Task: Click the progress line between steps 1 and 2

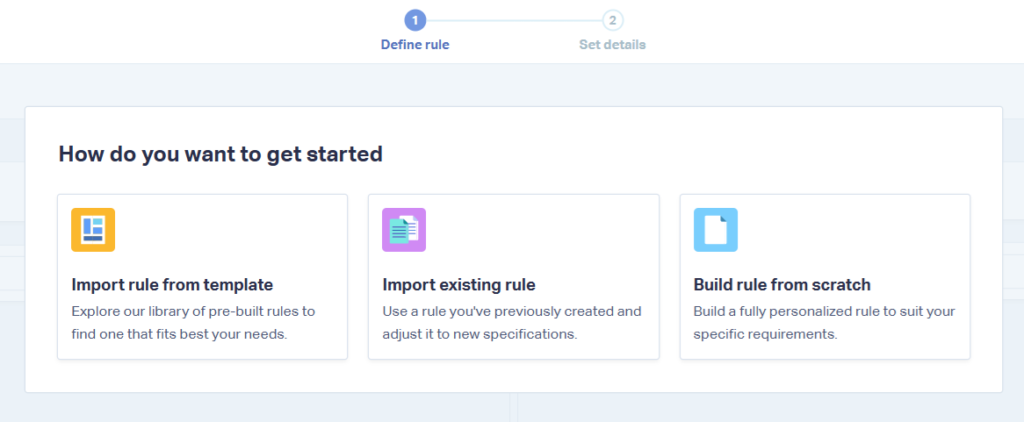Action: tap(514, 20)
